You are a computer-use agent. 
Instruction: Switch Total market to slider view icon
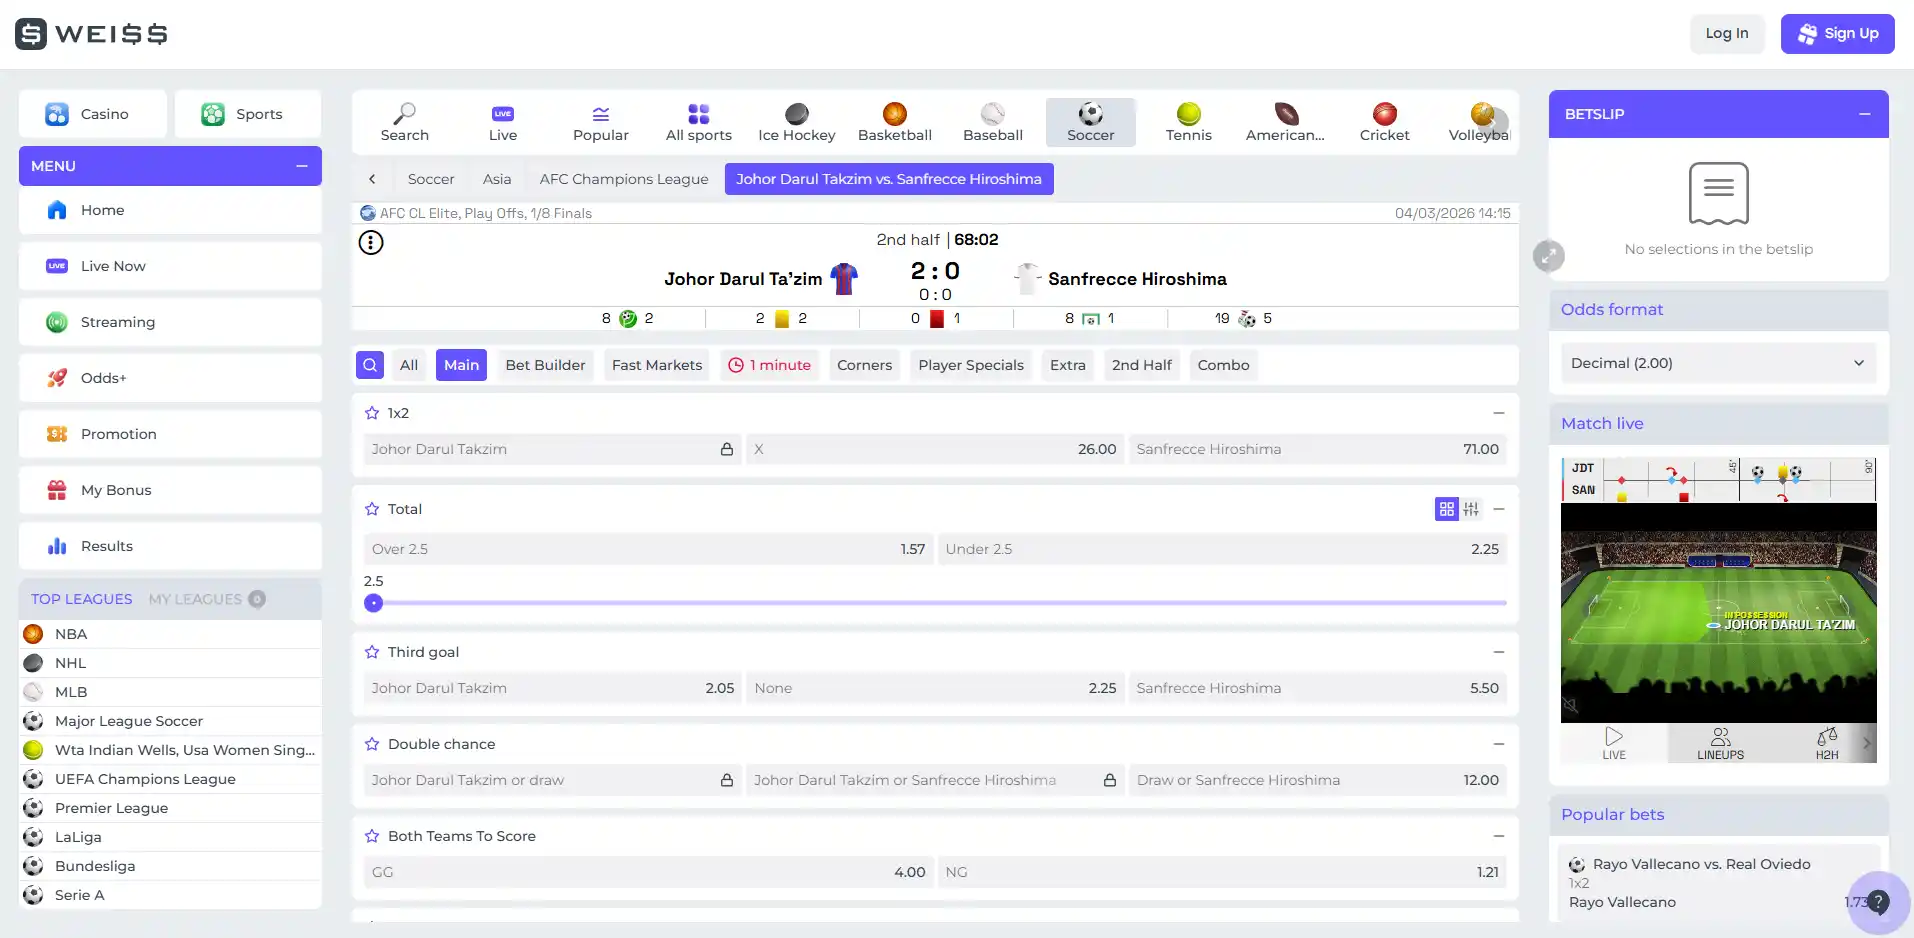pos(1471,509)
